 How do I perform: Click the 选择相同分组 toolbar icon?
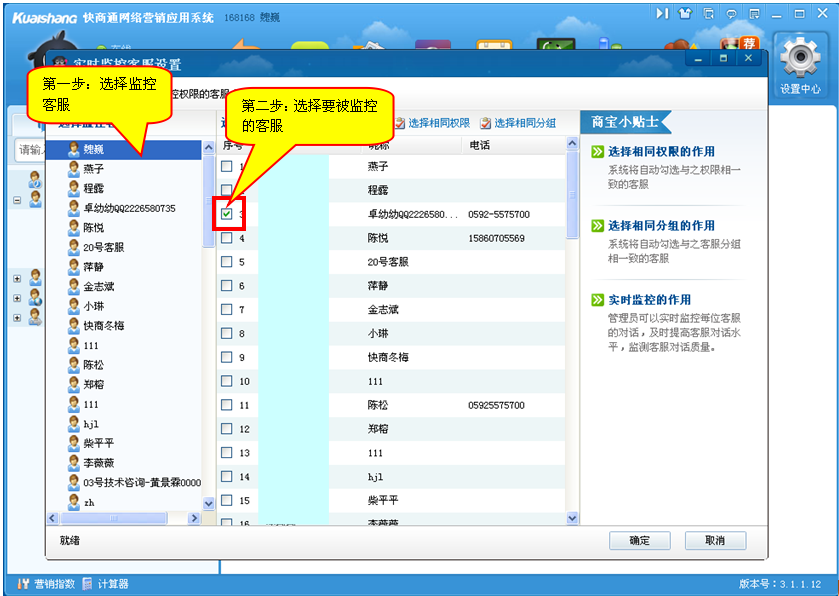486,123
